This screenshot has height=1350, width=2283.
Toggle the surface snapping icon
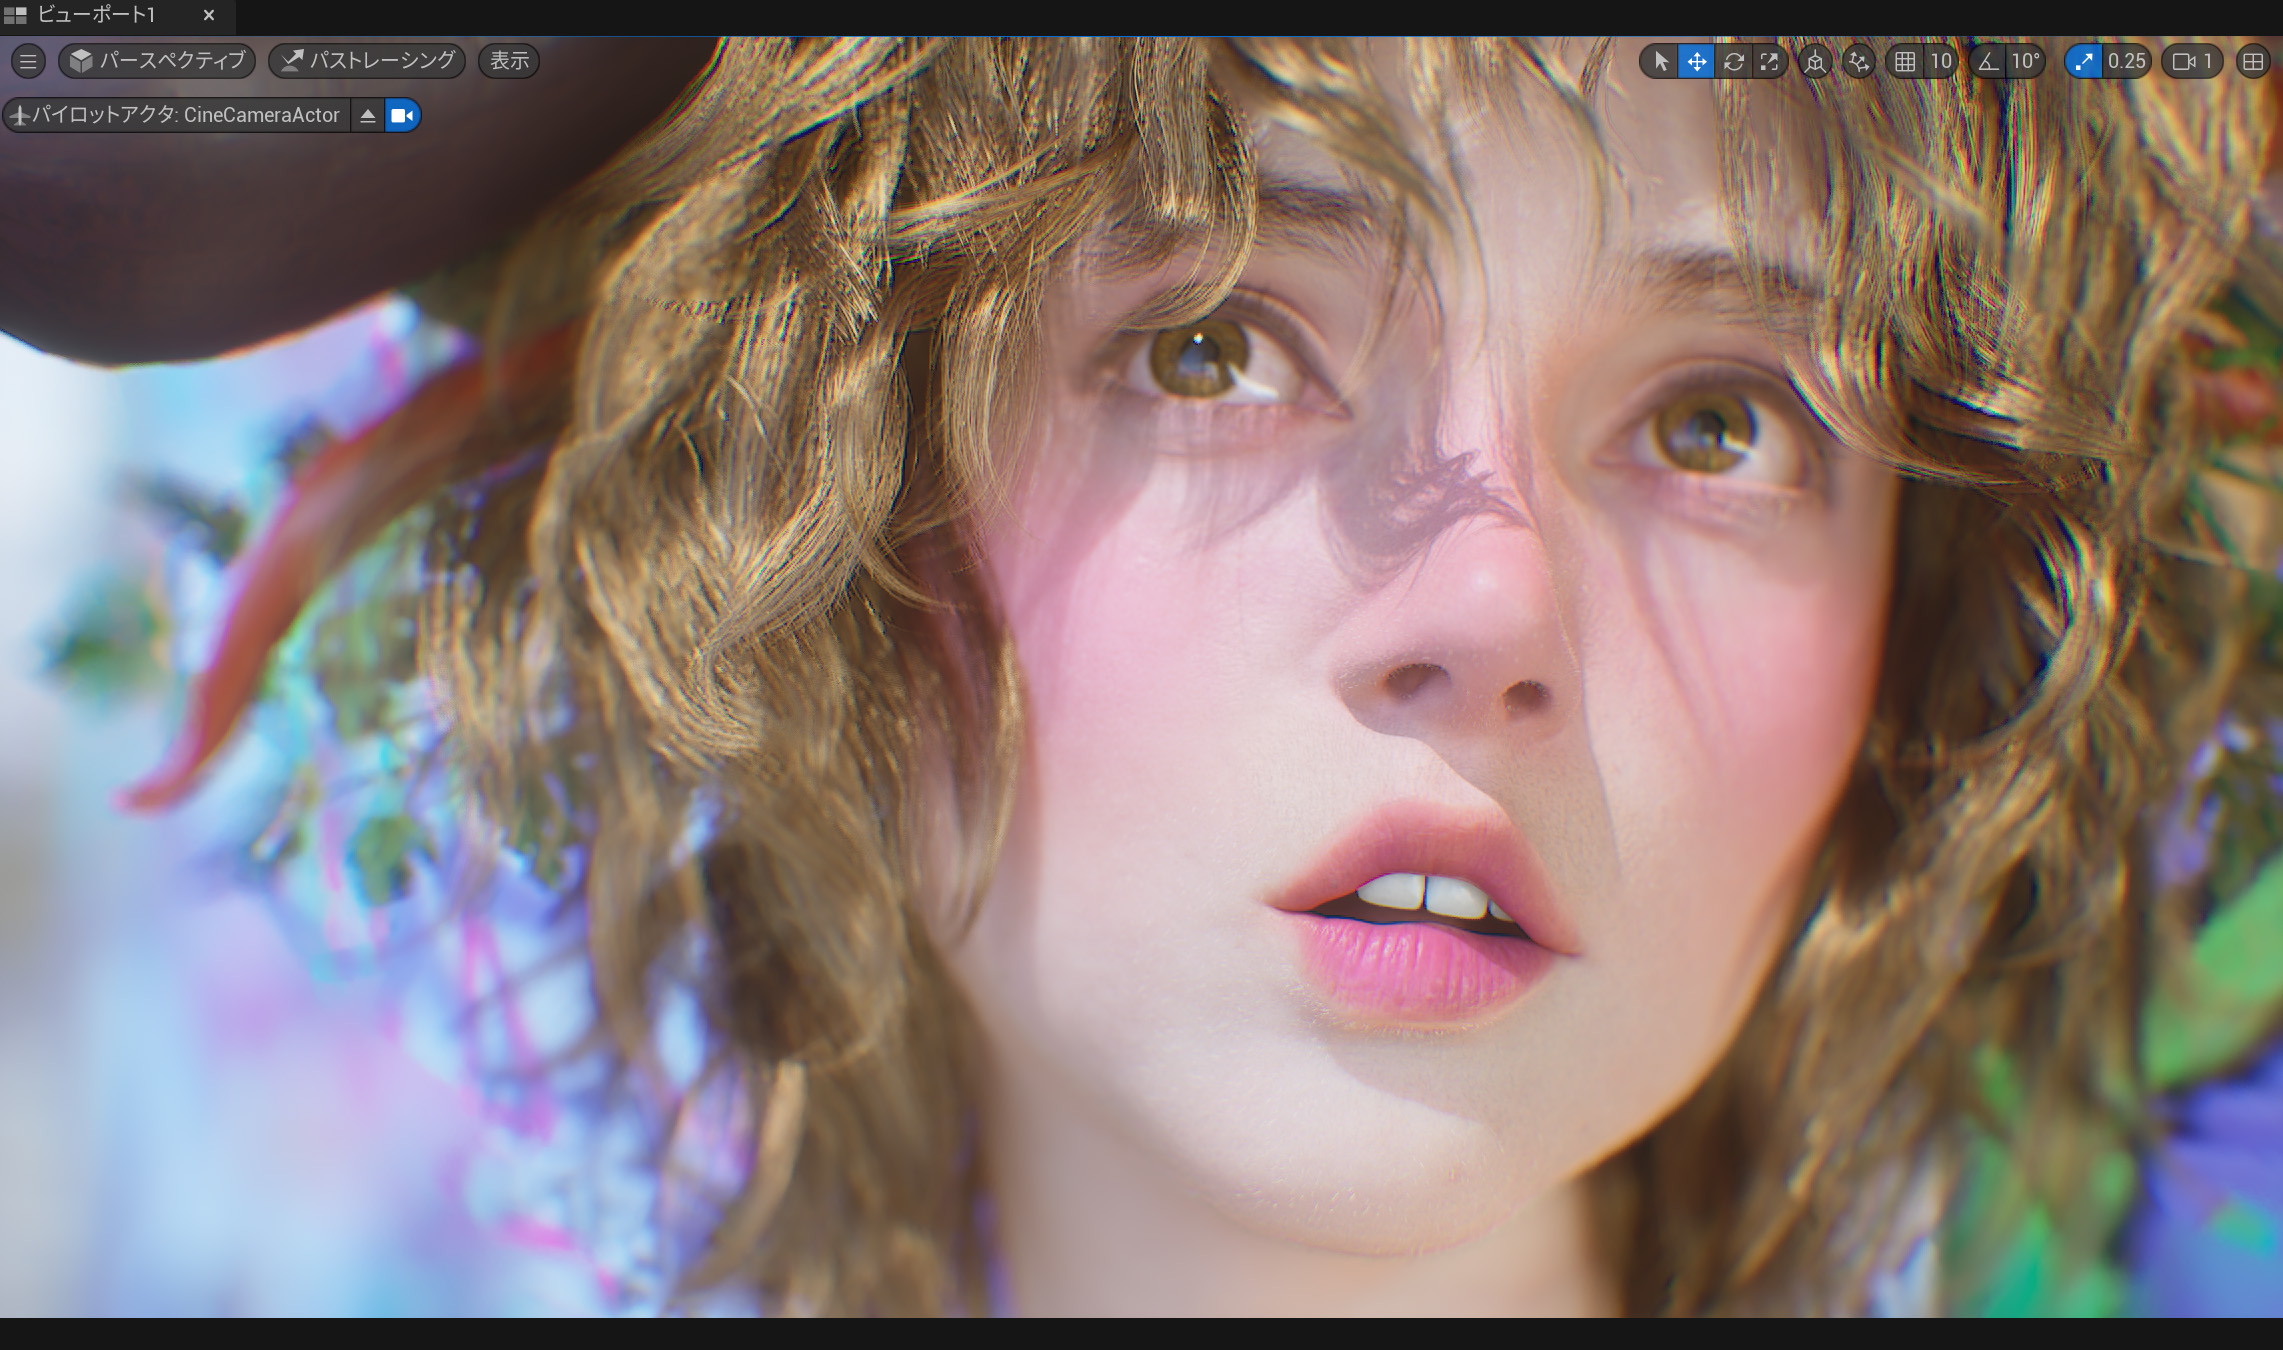1859,62
